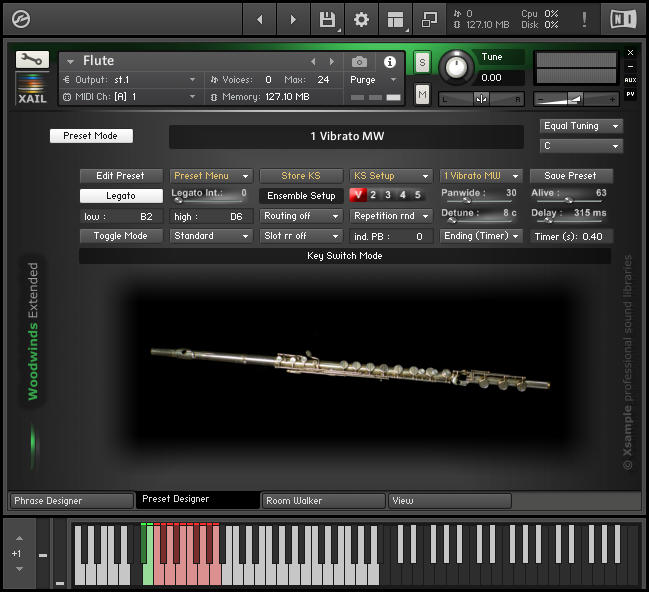This screenshot has width=649, height=592.
Task: Open the Preset Menu dropdown
Action: 211,176
